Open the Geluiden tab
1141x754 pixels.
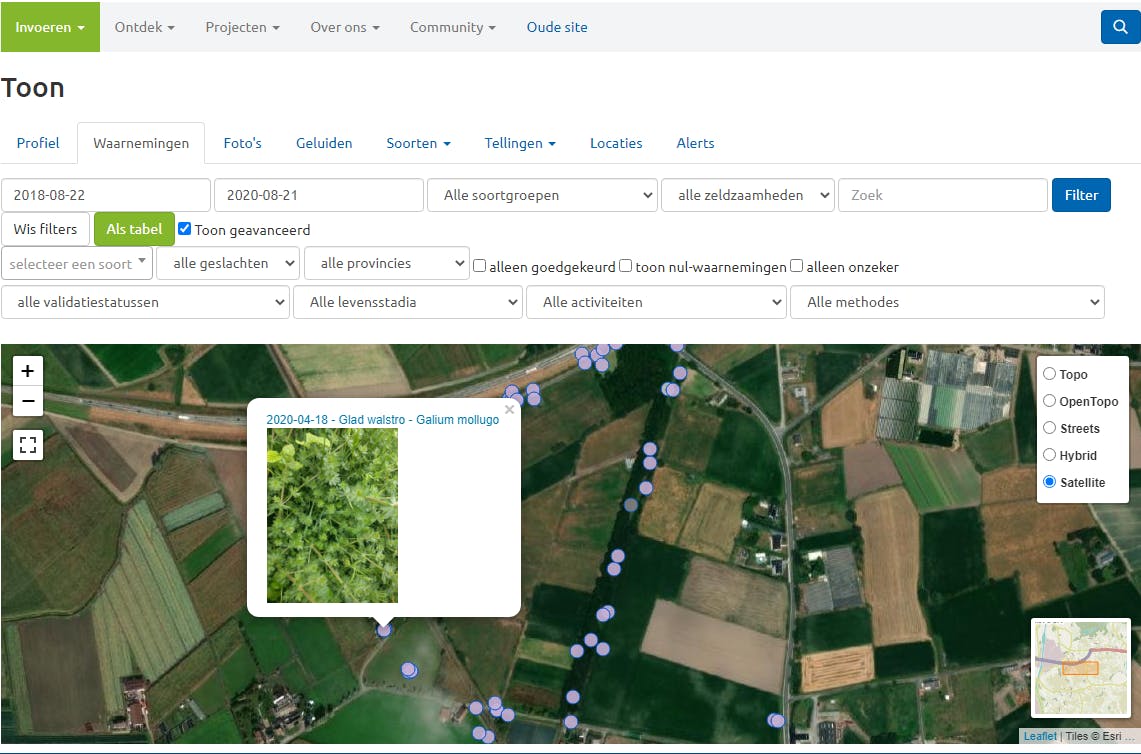(324, 143)
